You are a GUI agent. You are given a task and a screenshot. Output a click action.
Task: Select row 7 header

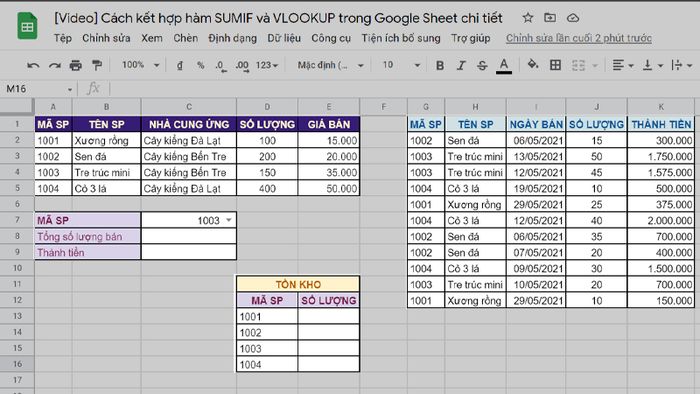(17, 220)
